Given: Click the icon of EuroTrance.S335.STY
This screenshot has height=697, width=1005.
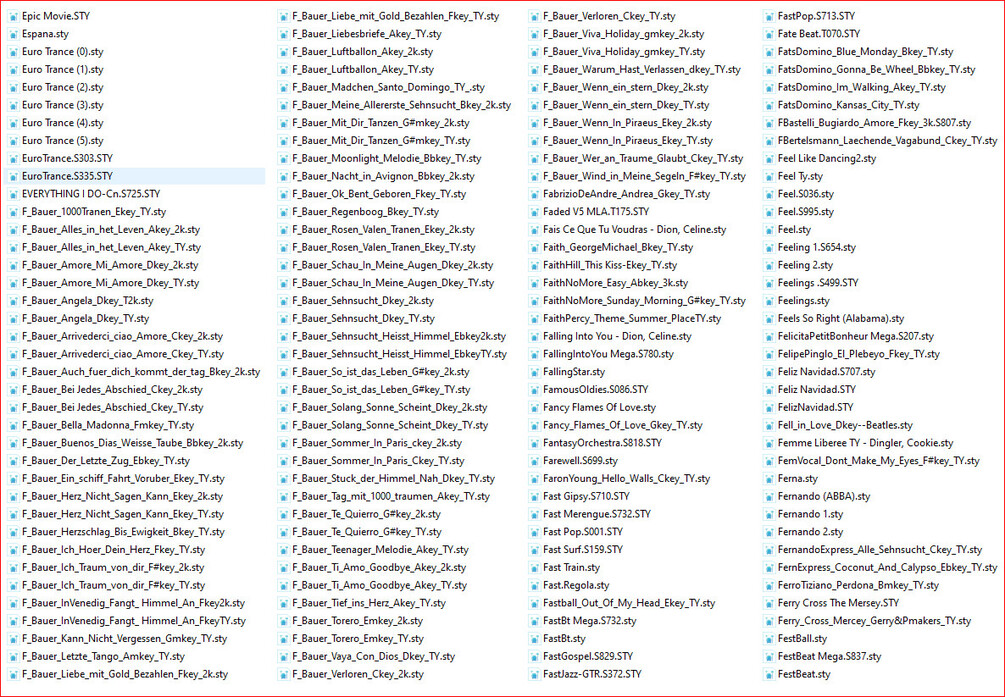Looking at the screenshot, I should 13,176.
